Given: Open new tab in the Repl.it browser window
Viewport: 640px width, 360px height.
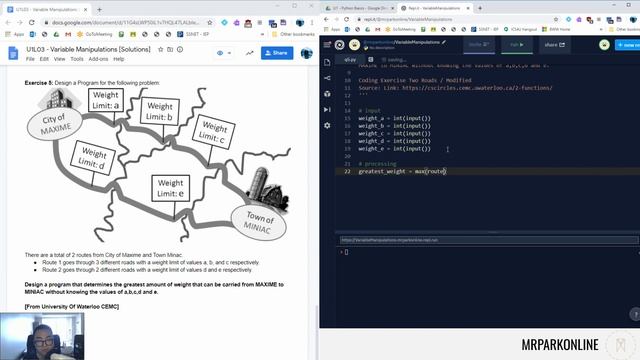Looking at the screenshot, I should (x=480, y=8).
